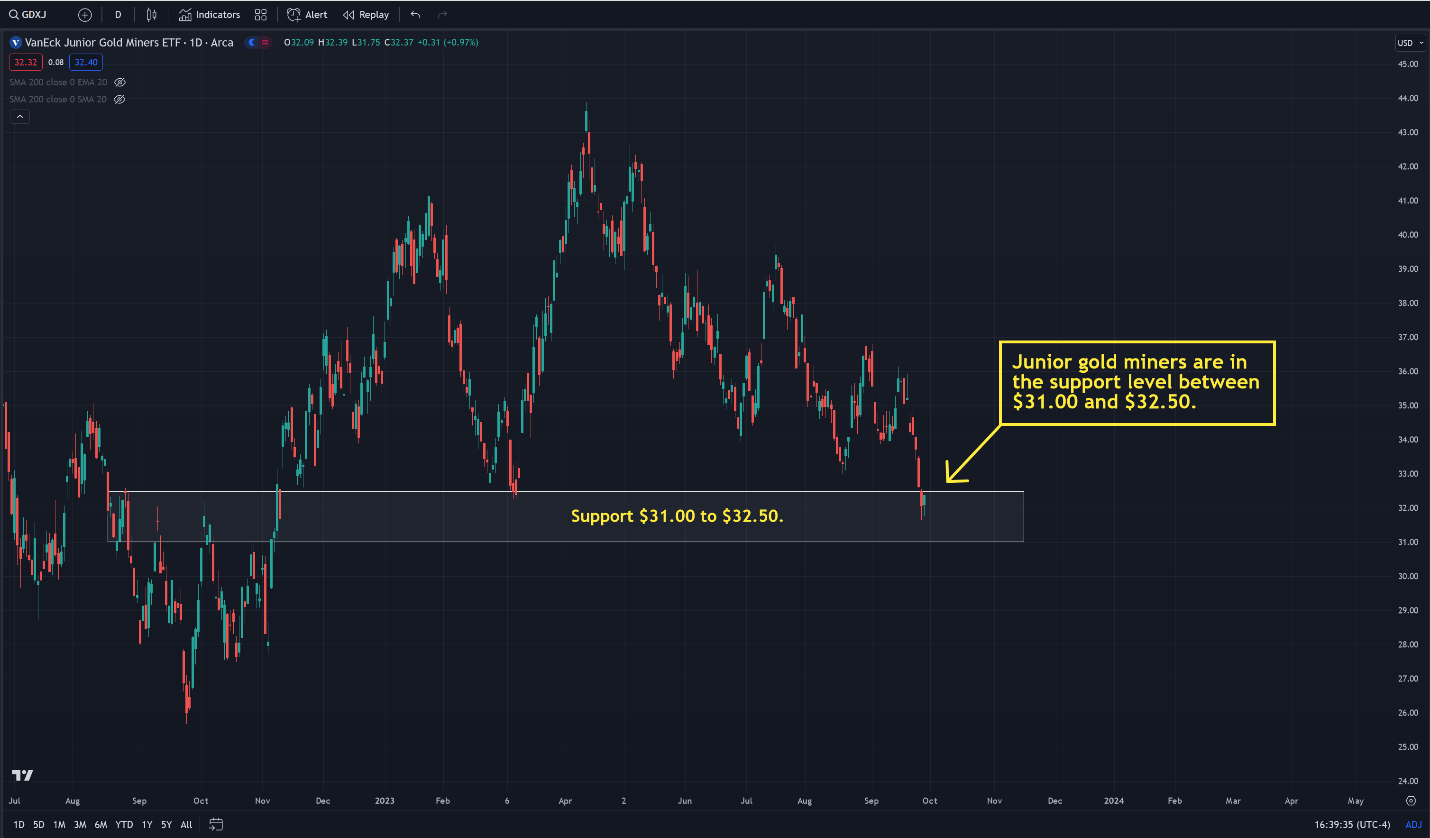Toggle the ADJ adjusted data setting

1413,825
